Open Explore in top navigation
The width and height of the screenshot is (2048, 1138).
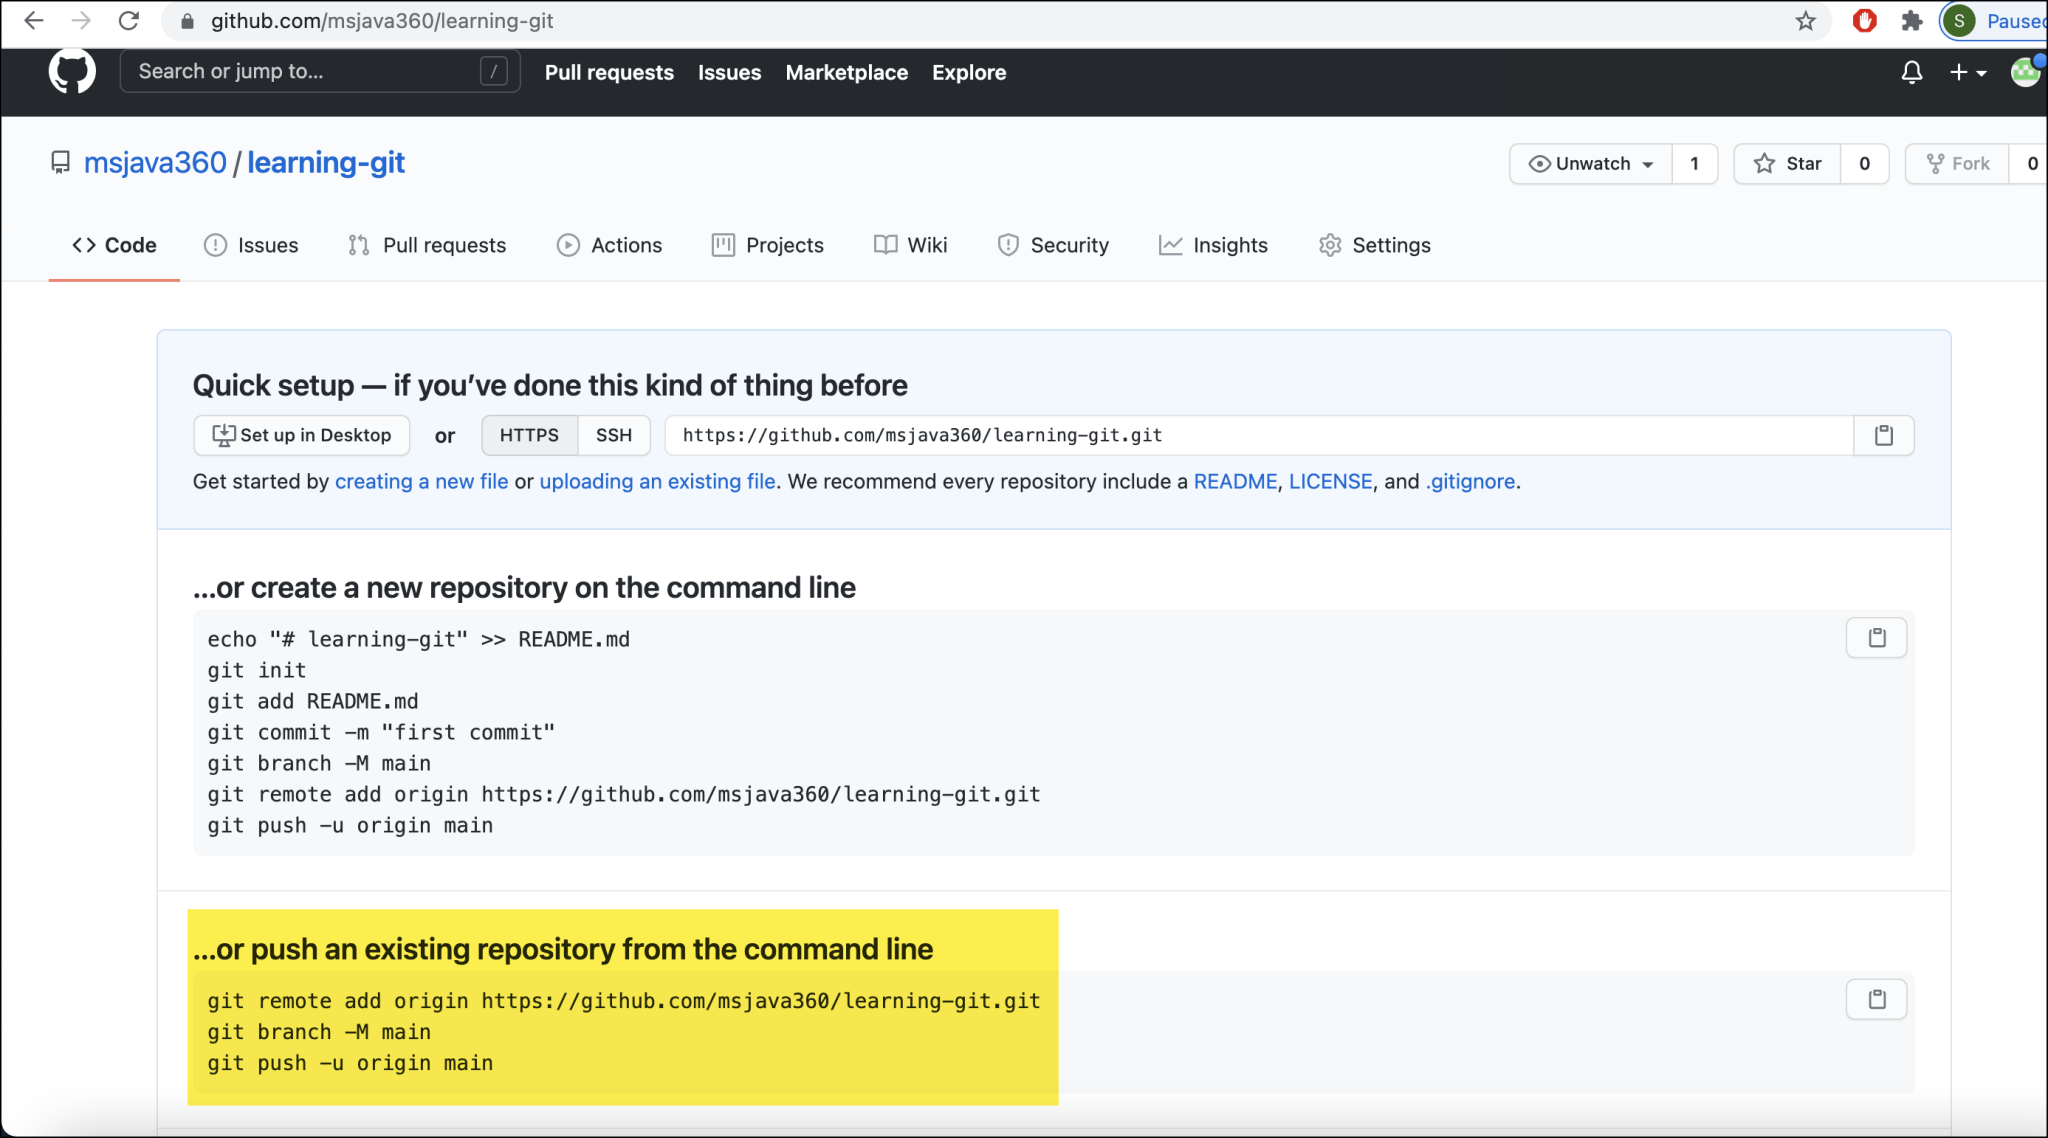(x=969, y=72)
